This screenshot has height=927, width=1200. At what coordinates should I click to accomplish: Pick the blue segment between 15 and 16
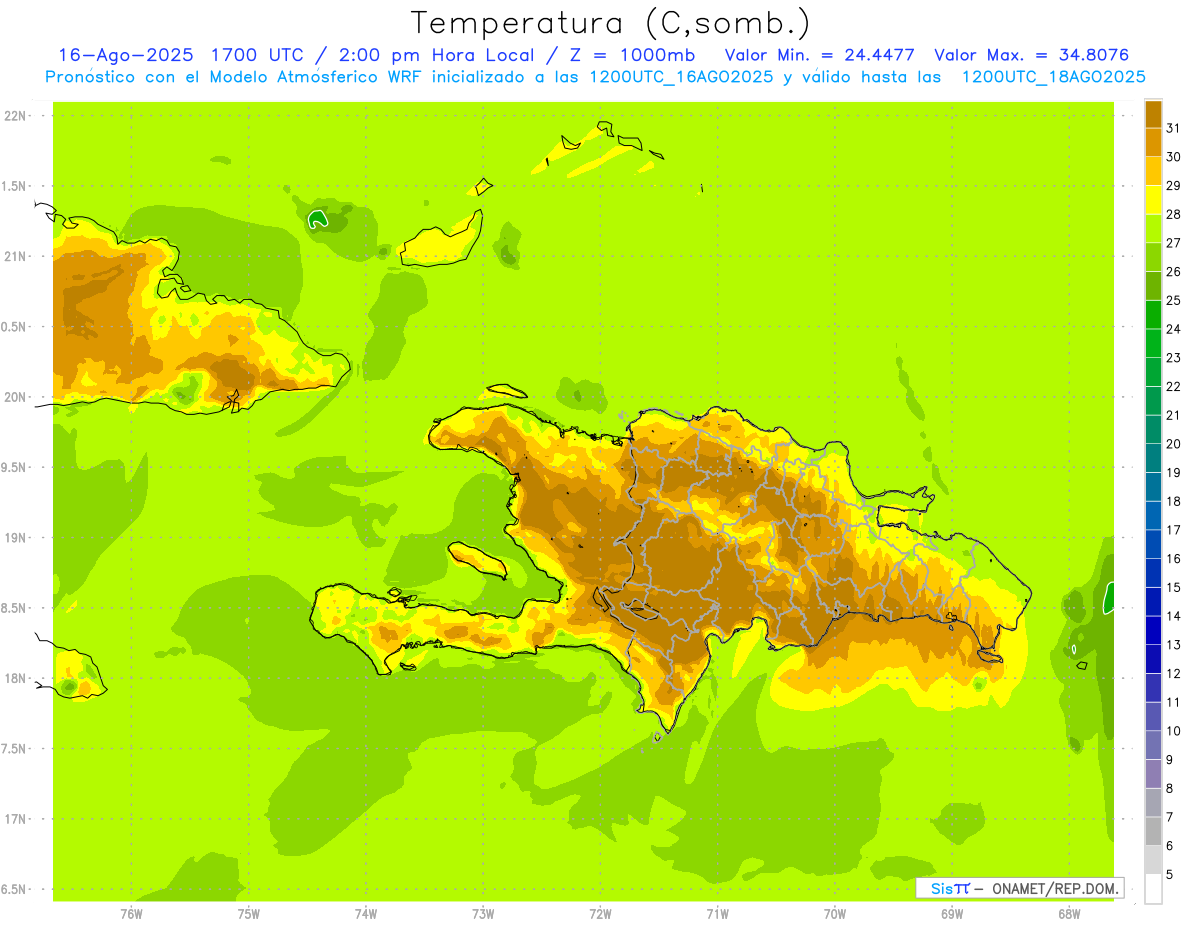pyautogui.click(x=1153, y=572)
